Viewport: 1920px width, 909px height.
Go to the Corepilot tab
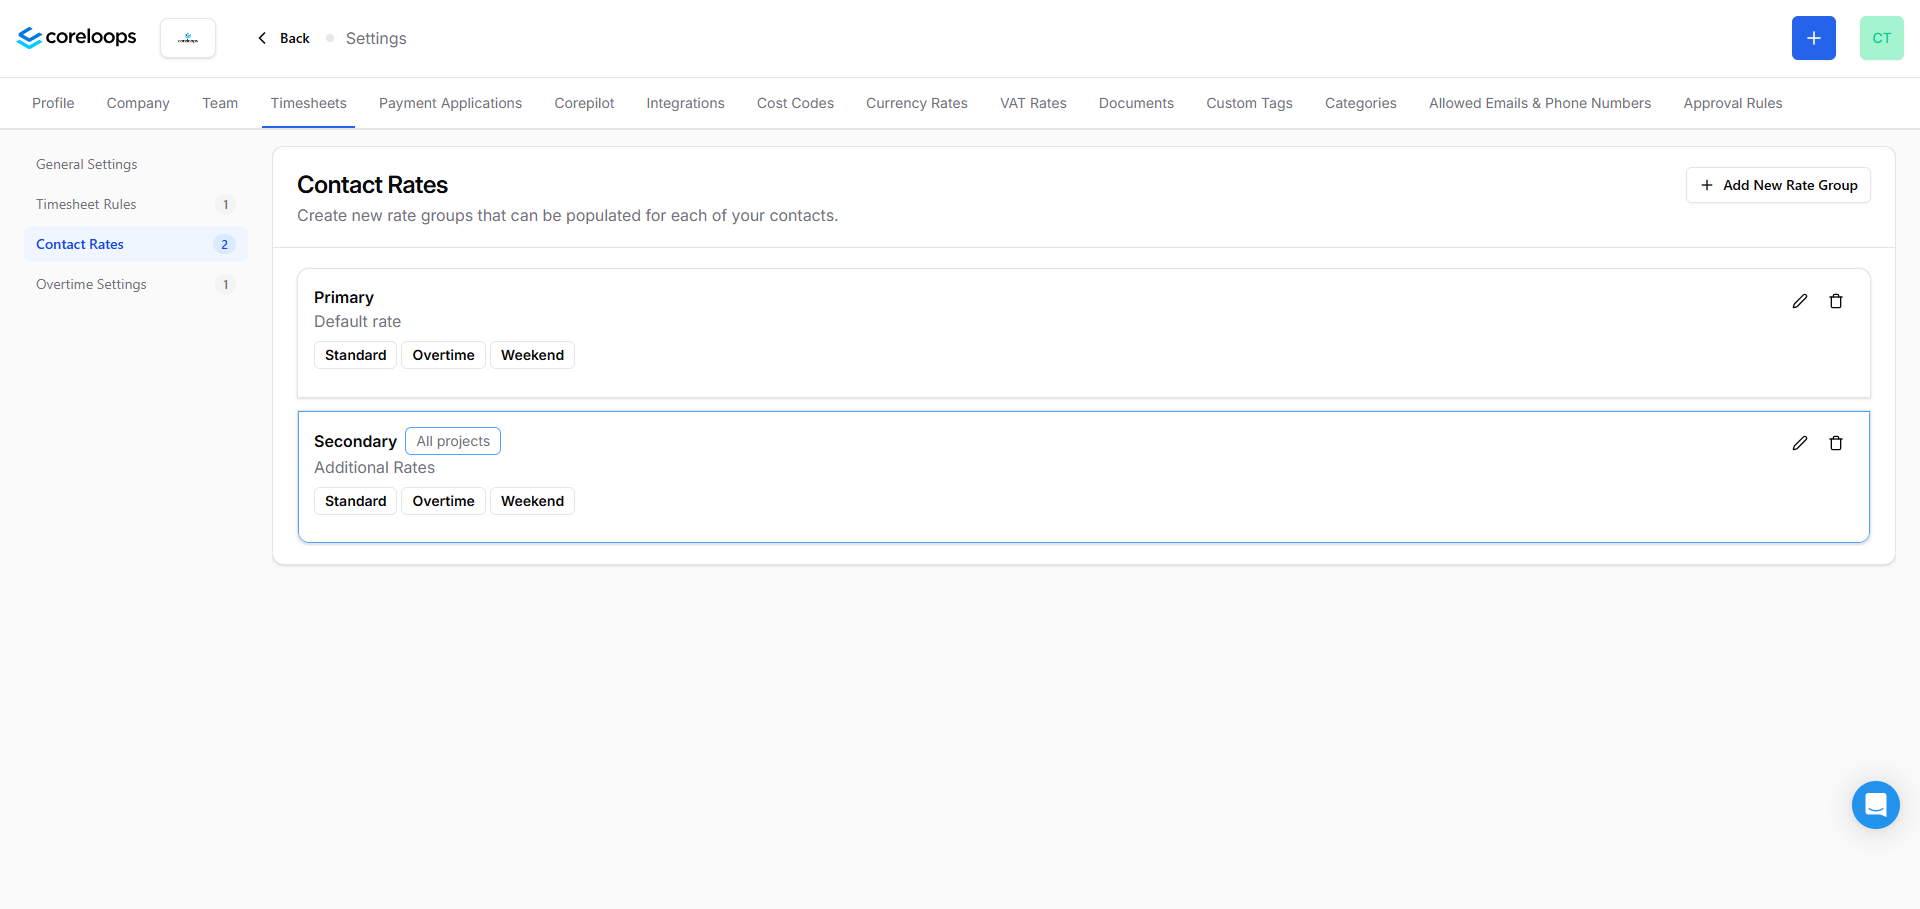pos(584,103)
